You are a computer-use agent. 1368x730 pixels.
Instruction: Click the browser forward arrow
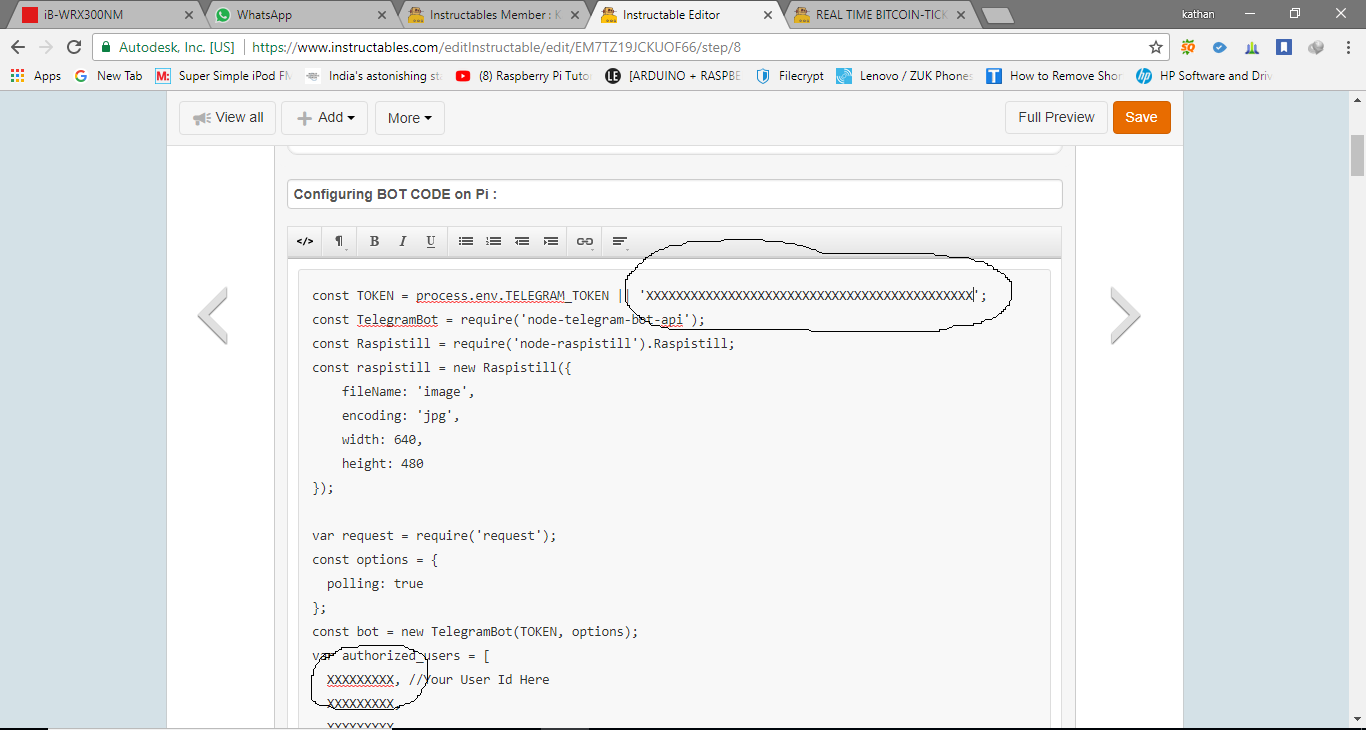[46, 47]
